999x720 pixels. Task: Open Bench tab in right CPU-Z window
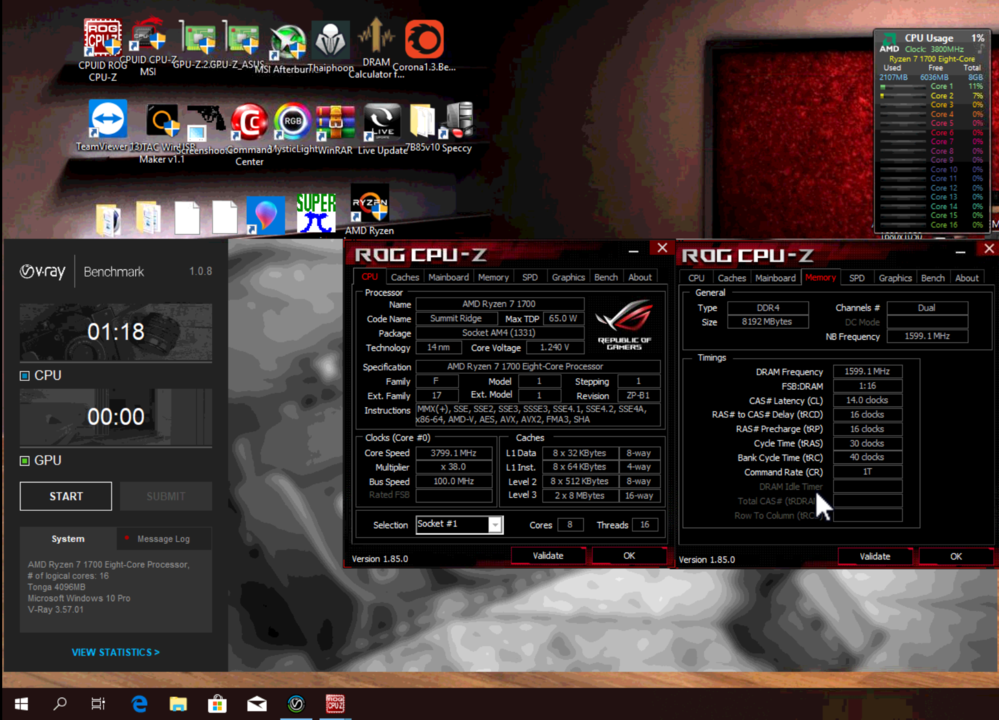[933, 278]
